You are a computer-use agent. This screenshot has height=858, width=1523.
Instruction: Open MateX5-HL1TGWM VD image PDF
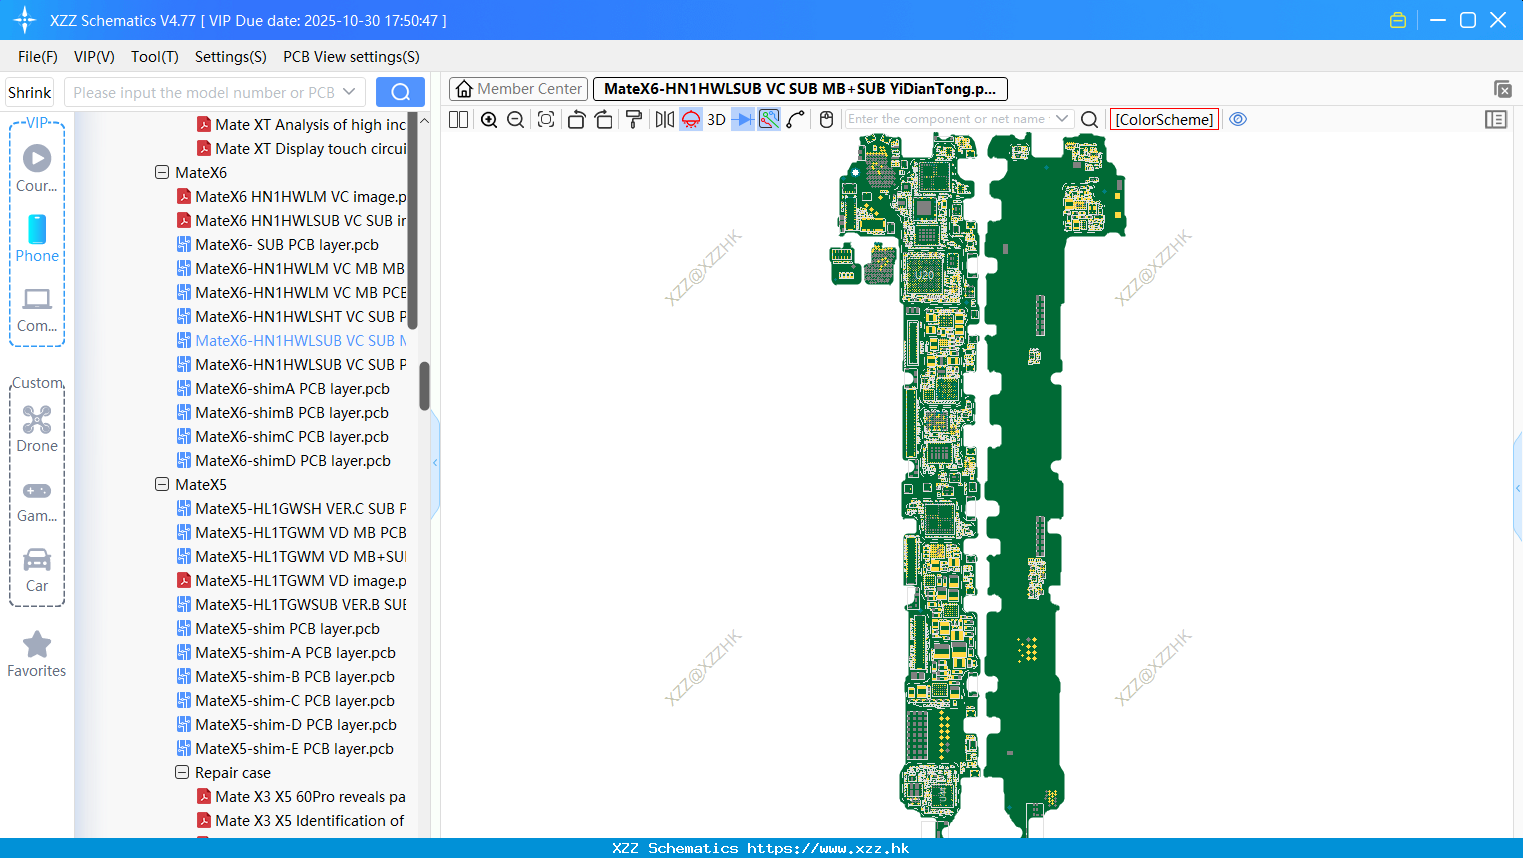[292, 580]
